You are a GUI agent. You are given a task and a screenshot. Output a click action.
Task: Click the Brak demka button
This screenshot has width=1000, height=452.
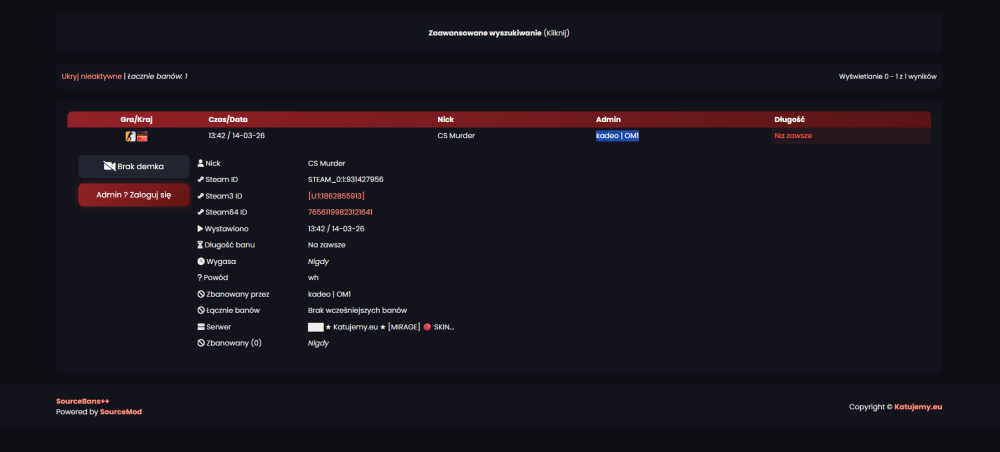[x=134, y=166]
